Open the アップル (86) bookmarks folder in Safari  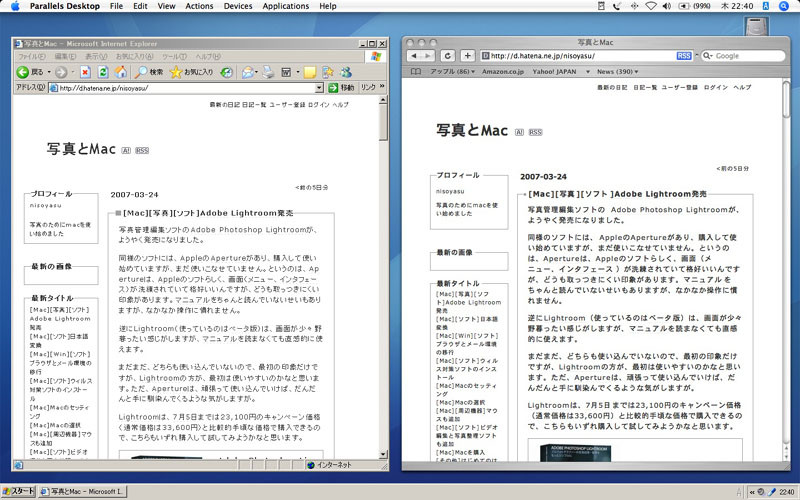tap(452, 71)
